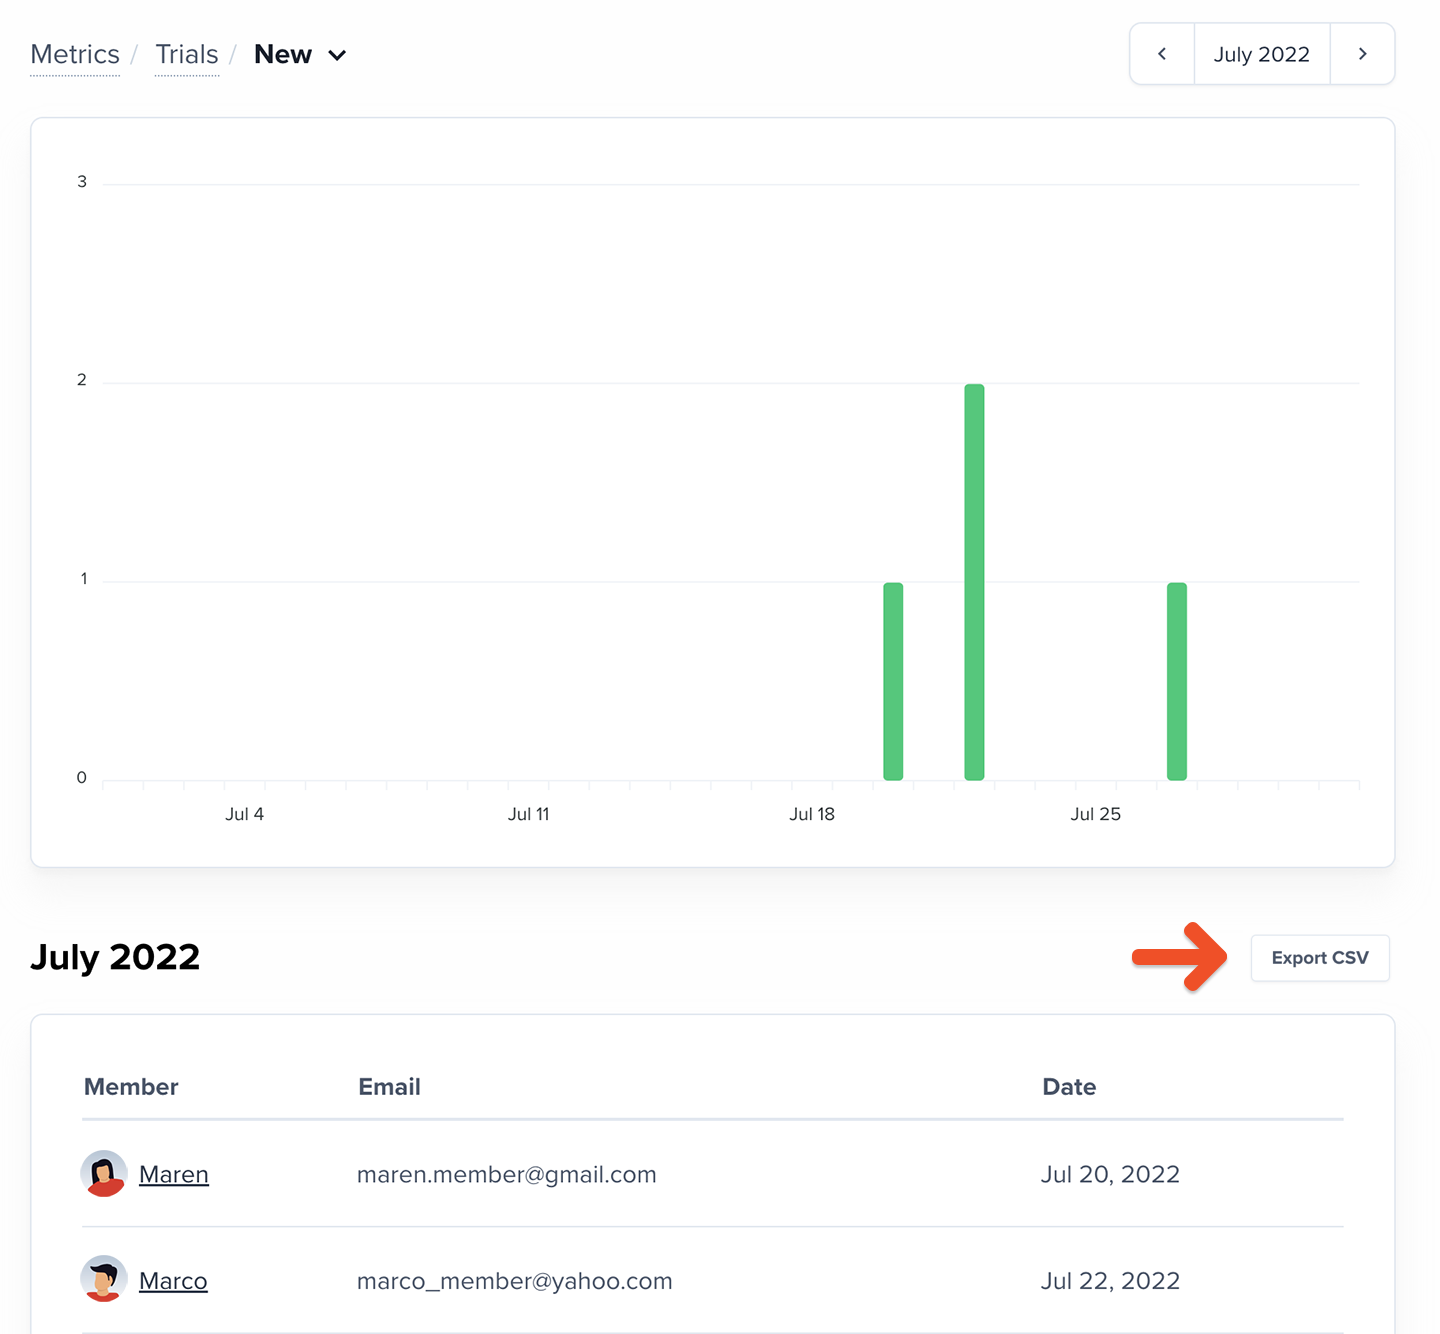Screen dimensions: 1440x1334
Task: Select maren.member@gmail.com email text
Action: pyautogui.click(x=507, y=1174)
